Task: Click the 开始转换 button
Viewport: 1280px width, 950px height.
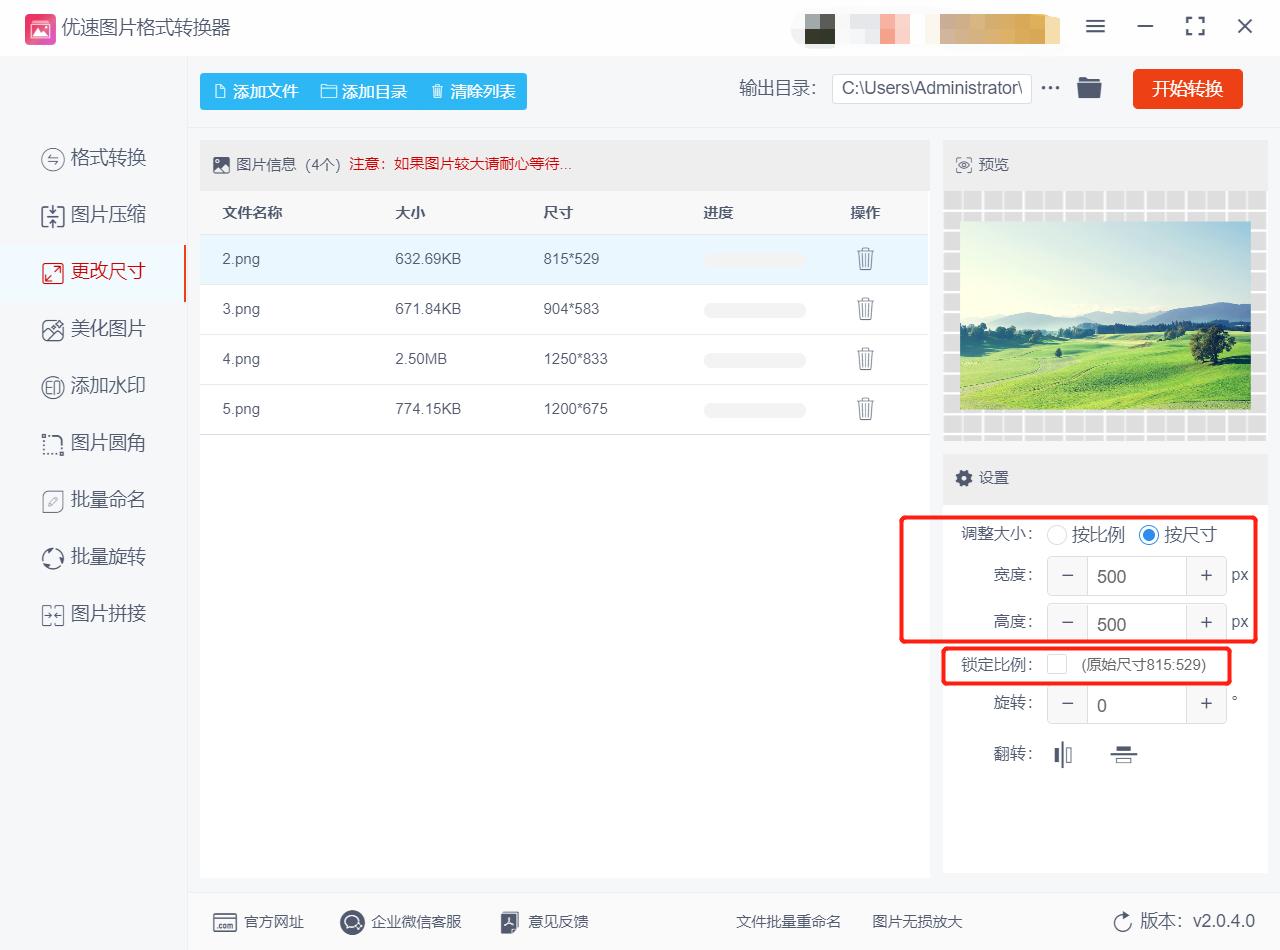Action: coord(1187,88)
